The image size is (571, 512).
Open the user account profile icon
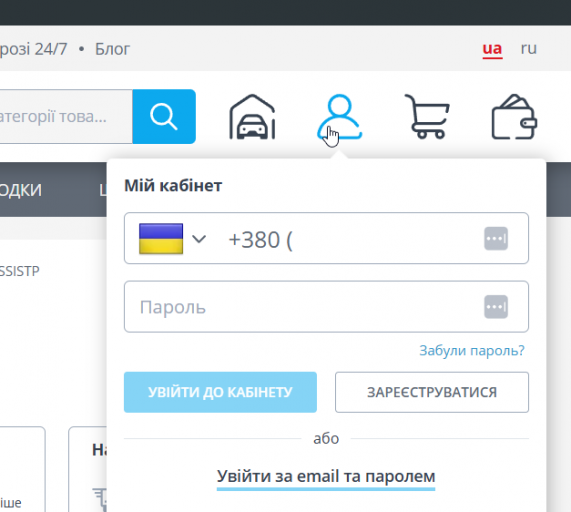[339, 117]
